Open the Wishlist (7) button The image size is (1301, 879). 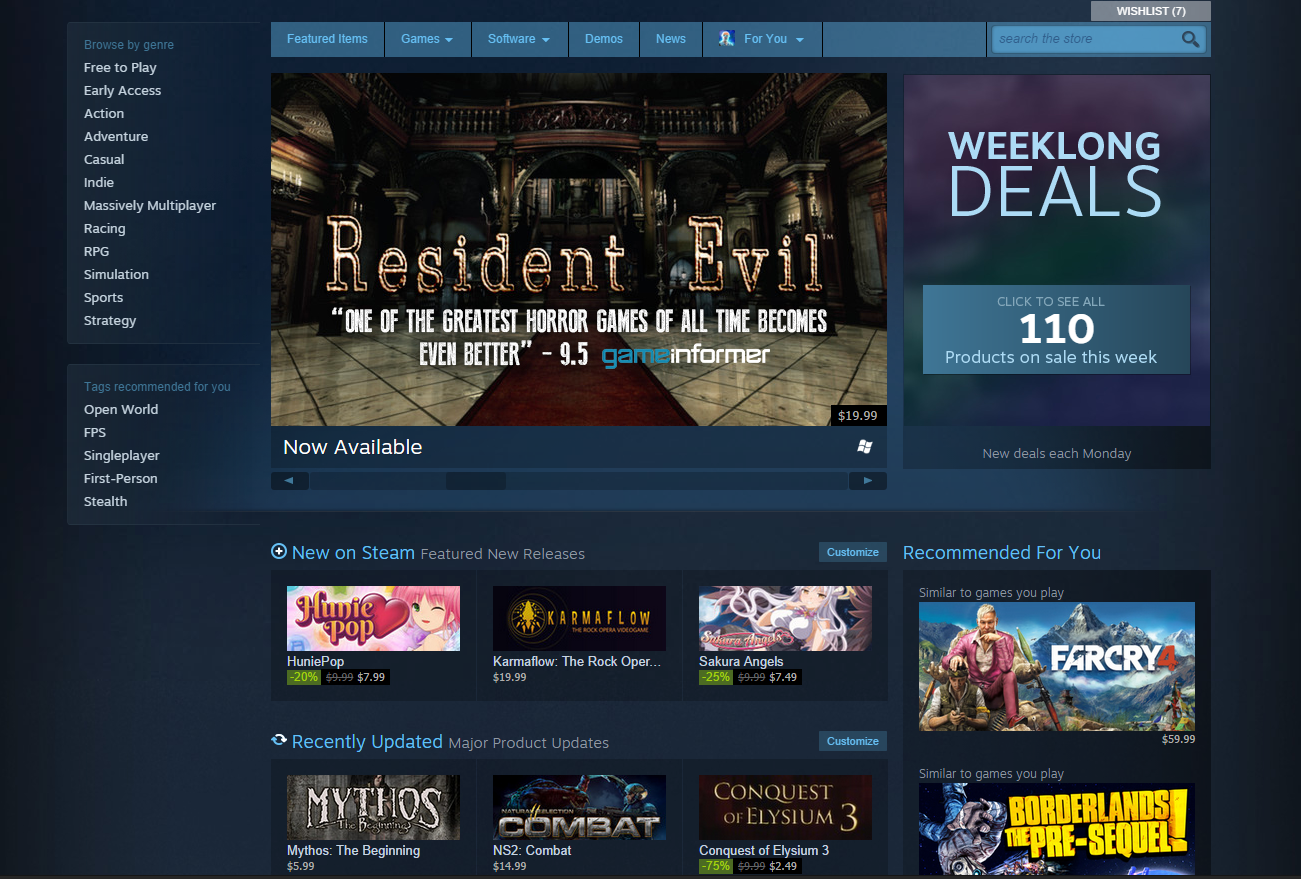pyautogui.click(x=1151, y=11)
